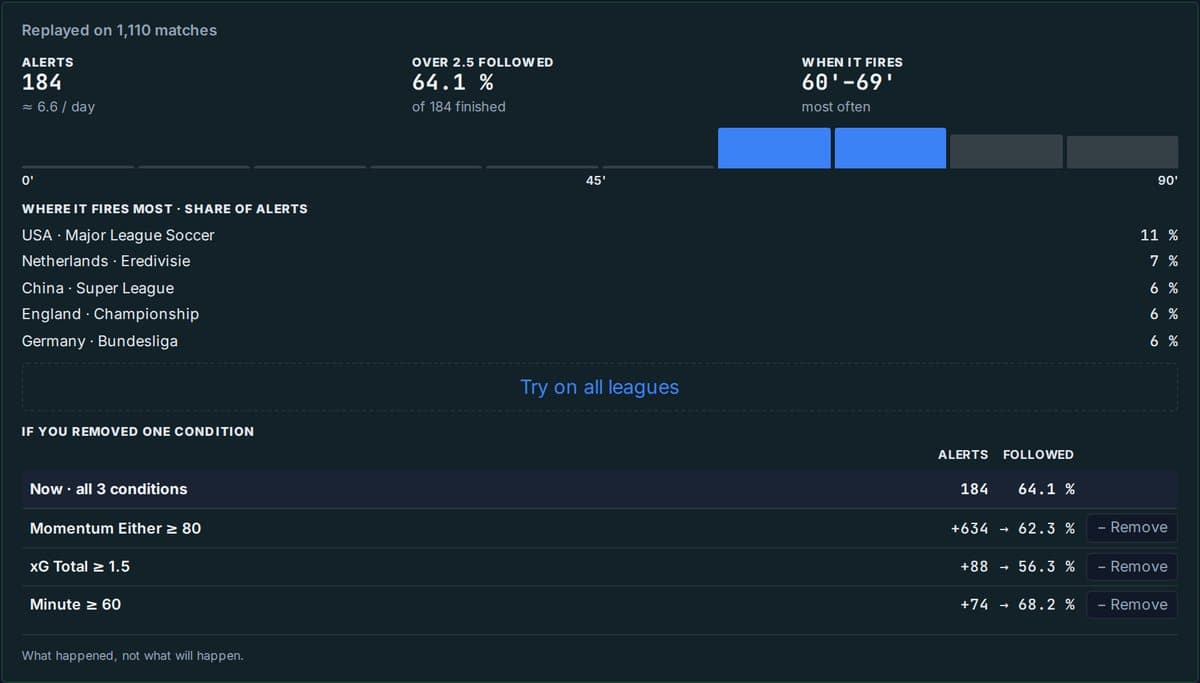Screen dimensions: 1200x683
Task: Select the USA · Major League Soccer row
Action: click(x=599, y=235)
